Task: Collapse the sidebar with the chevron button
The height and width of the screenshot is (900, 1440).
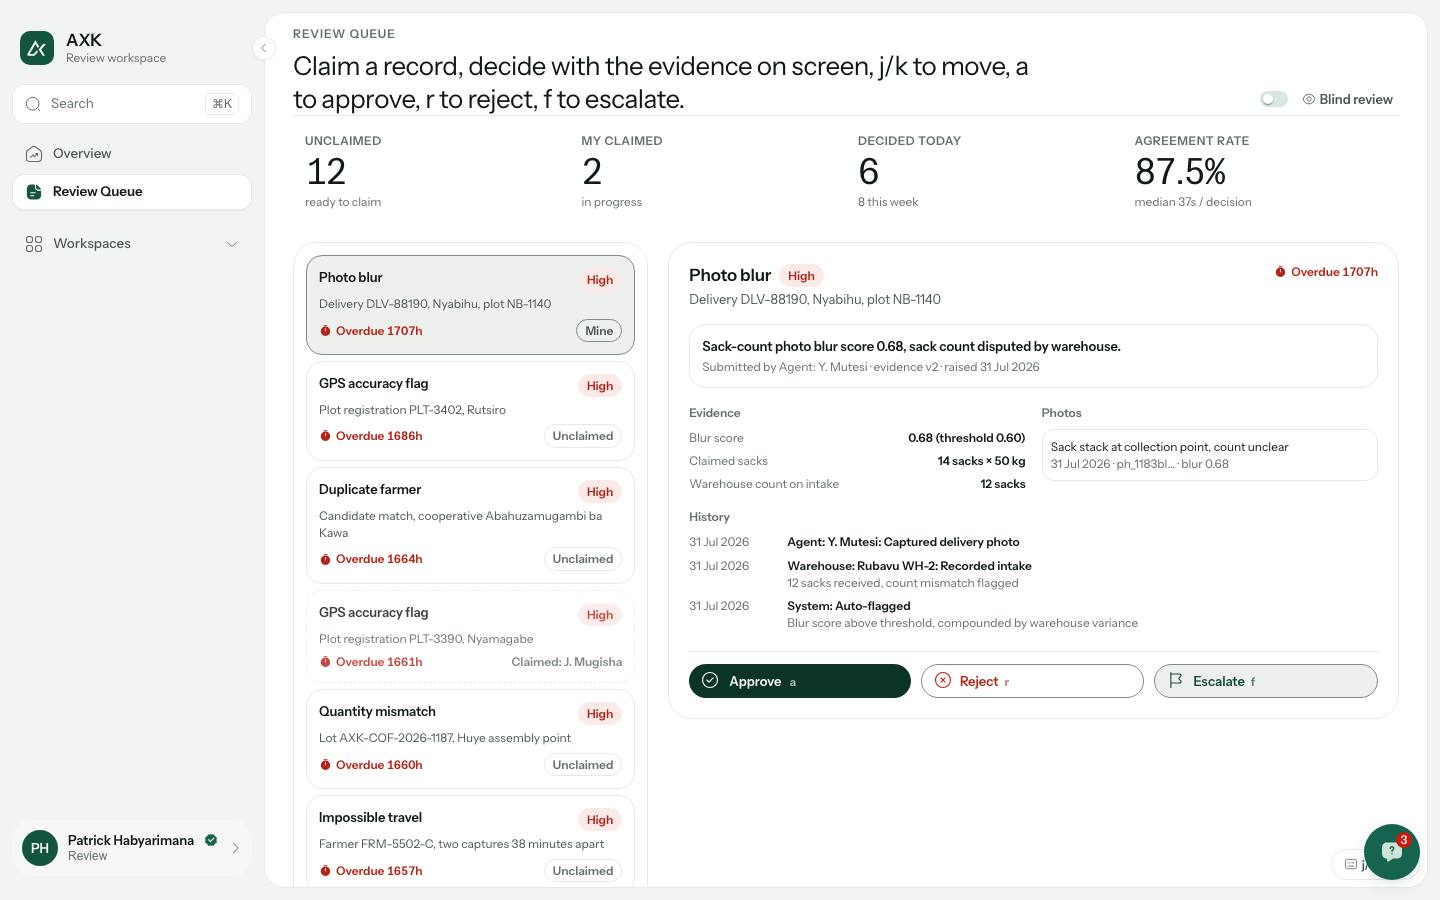Action: coord(263,48)
